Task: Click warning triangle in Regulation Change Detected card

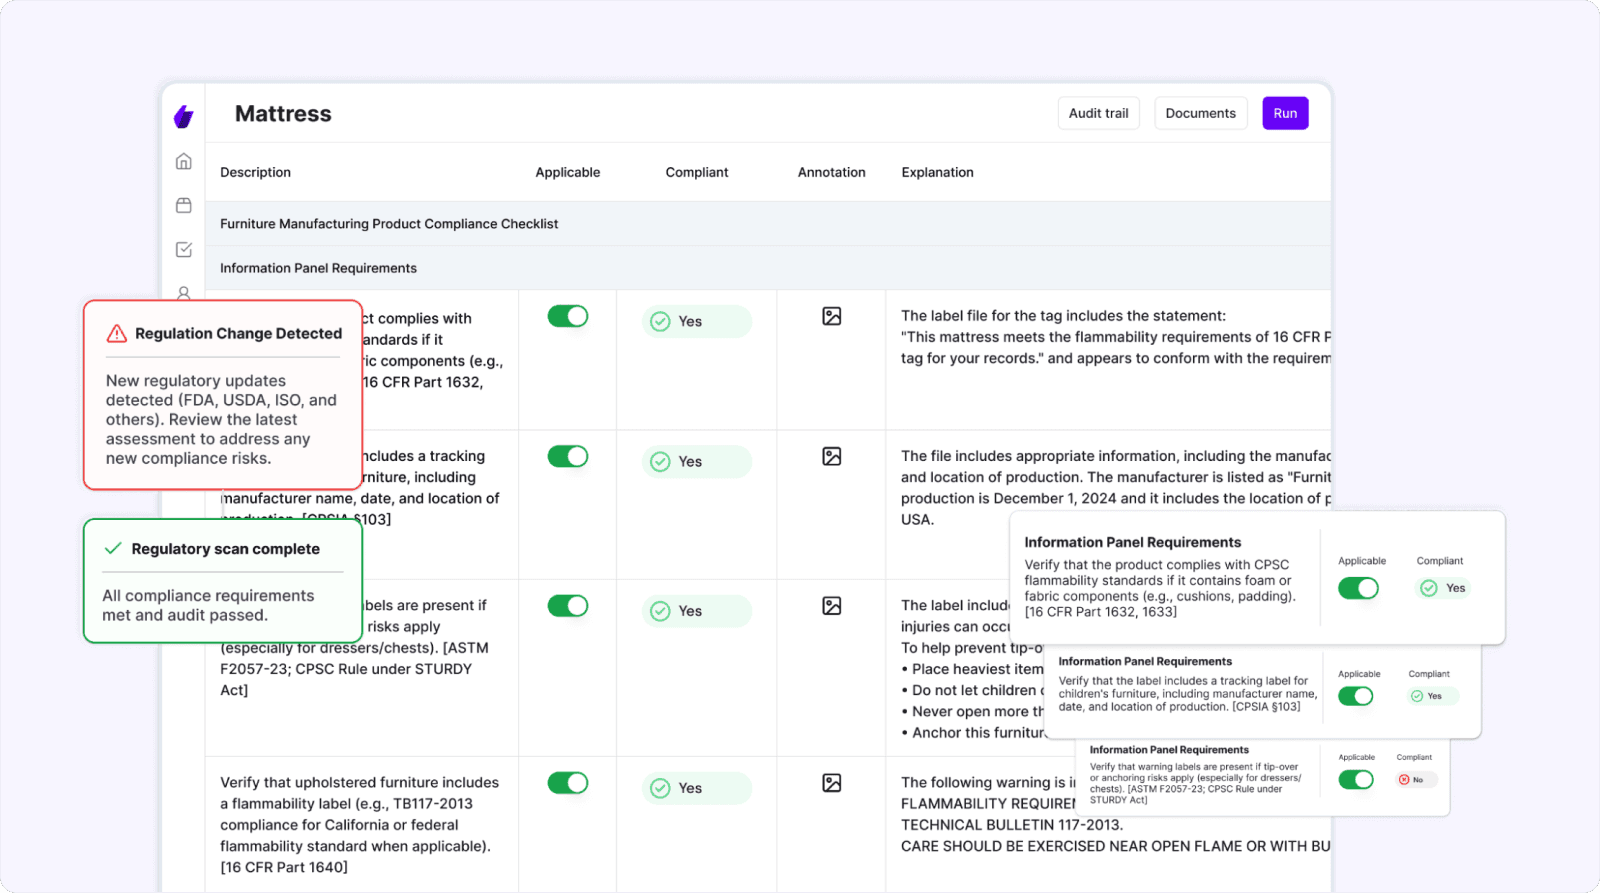Action: (x=117, y=334)
